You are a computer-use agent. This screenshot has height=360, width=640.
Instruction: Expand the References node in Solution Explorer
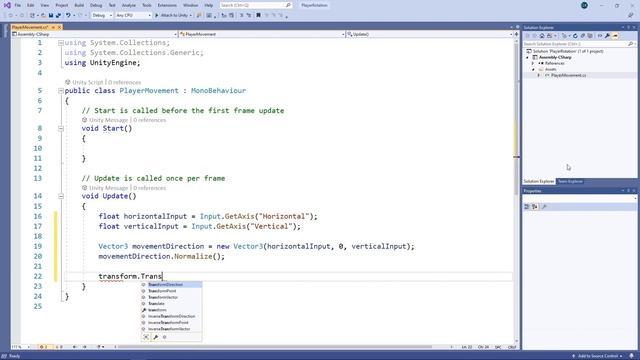[533, 63]
